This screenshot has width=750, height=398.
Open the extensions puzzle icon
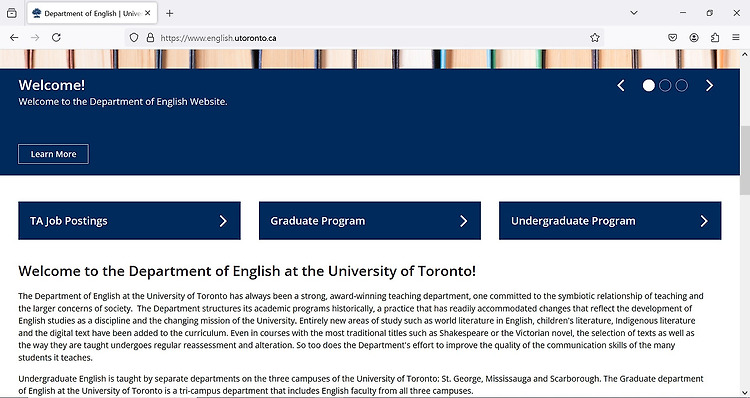click(715, 37)
